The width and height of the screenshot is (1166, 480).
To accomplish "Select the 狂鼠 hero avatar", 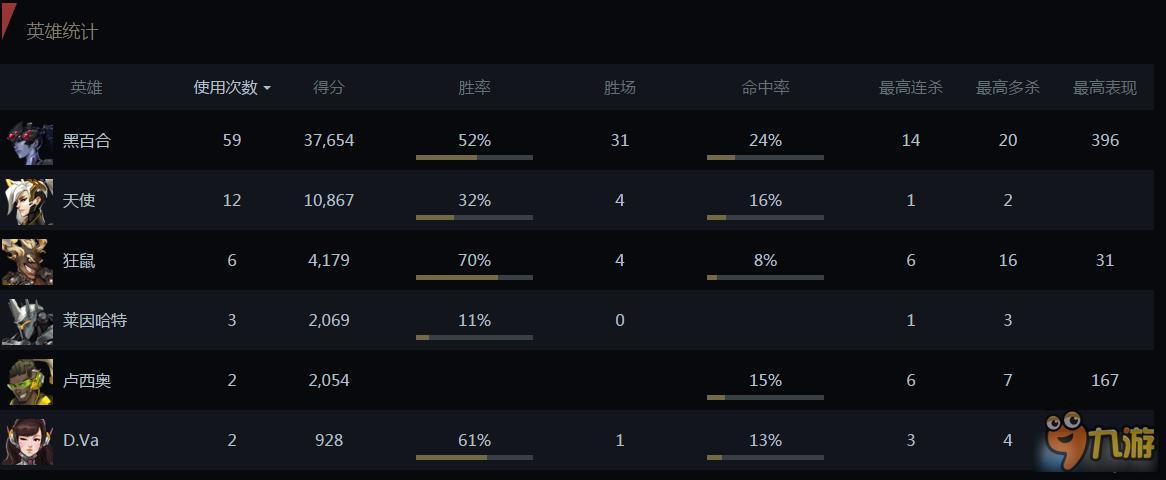I will 28,261.
